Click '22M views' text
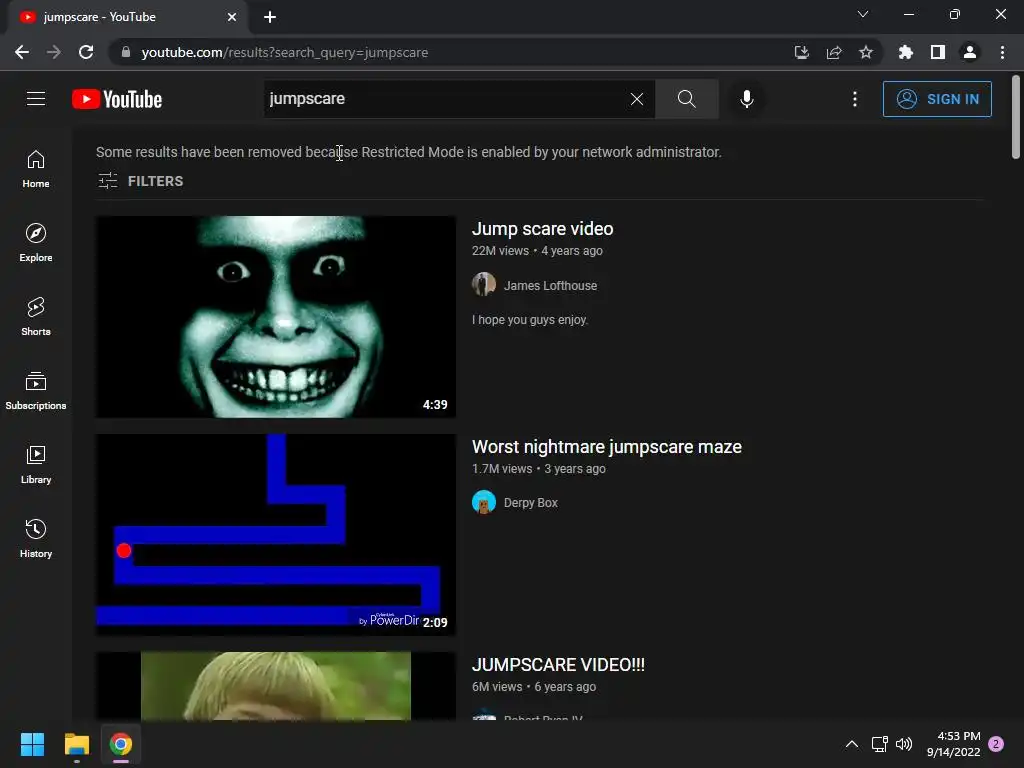 pyautogui.click(x=500, y=251)
